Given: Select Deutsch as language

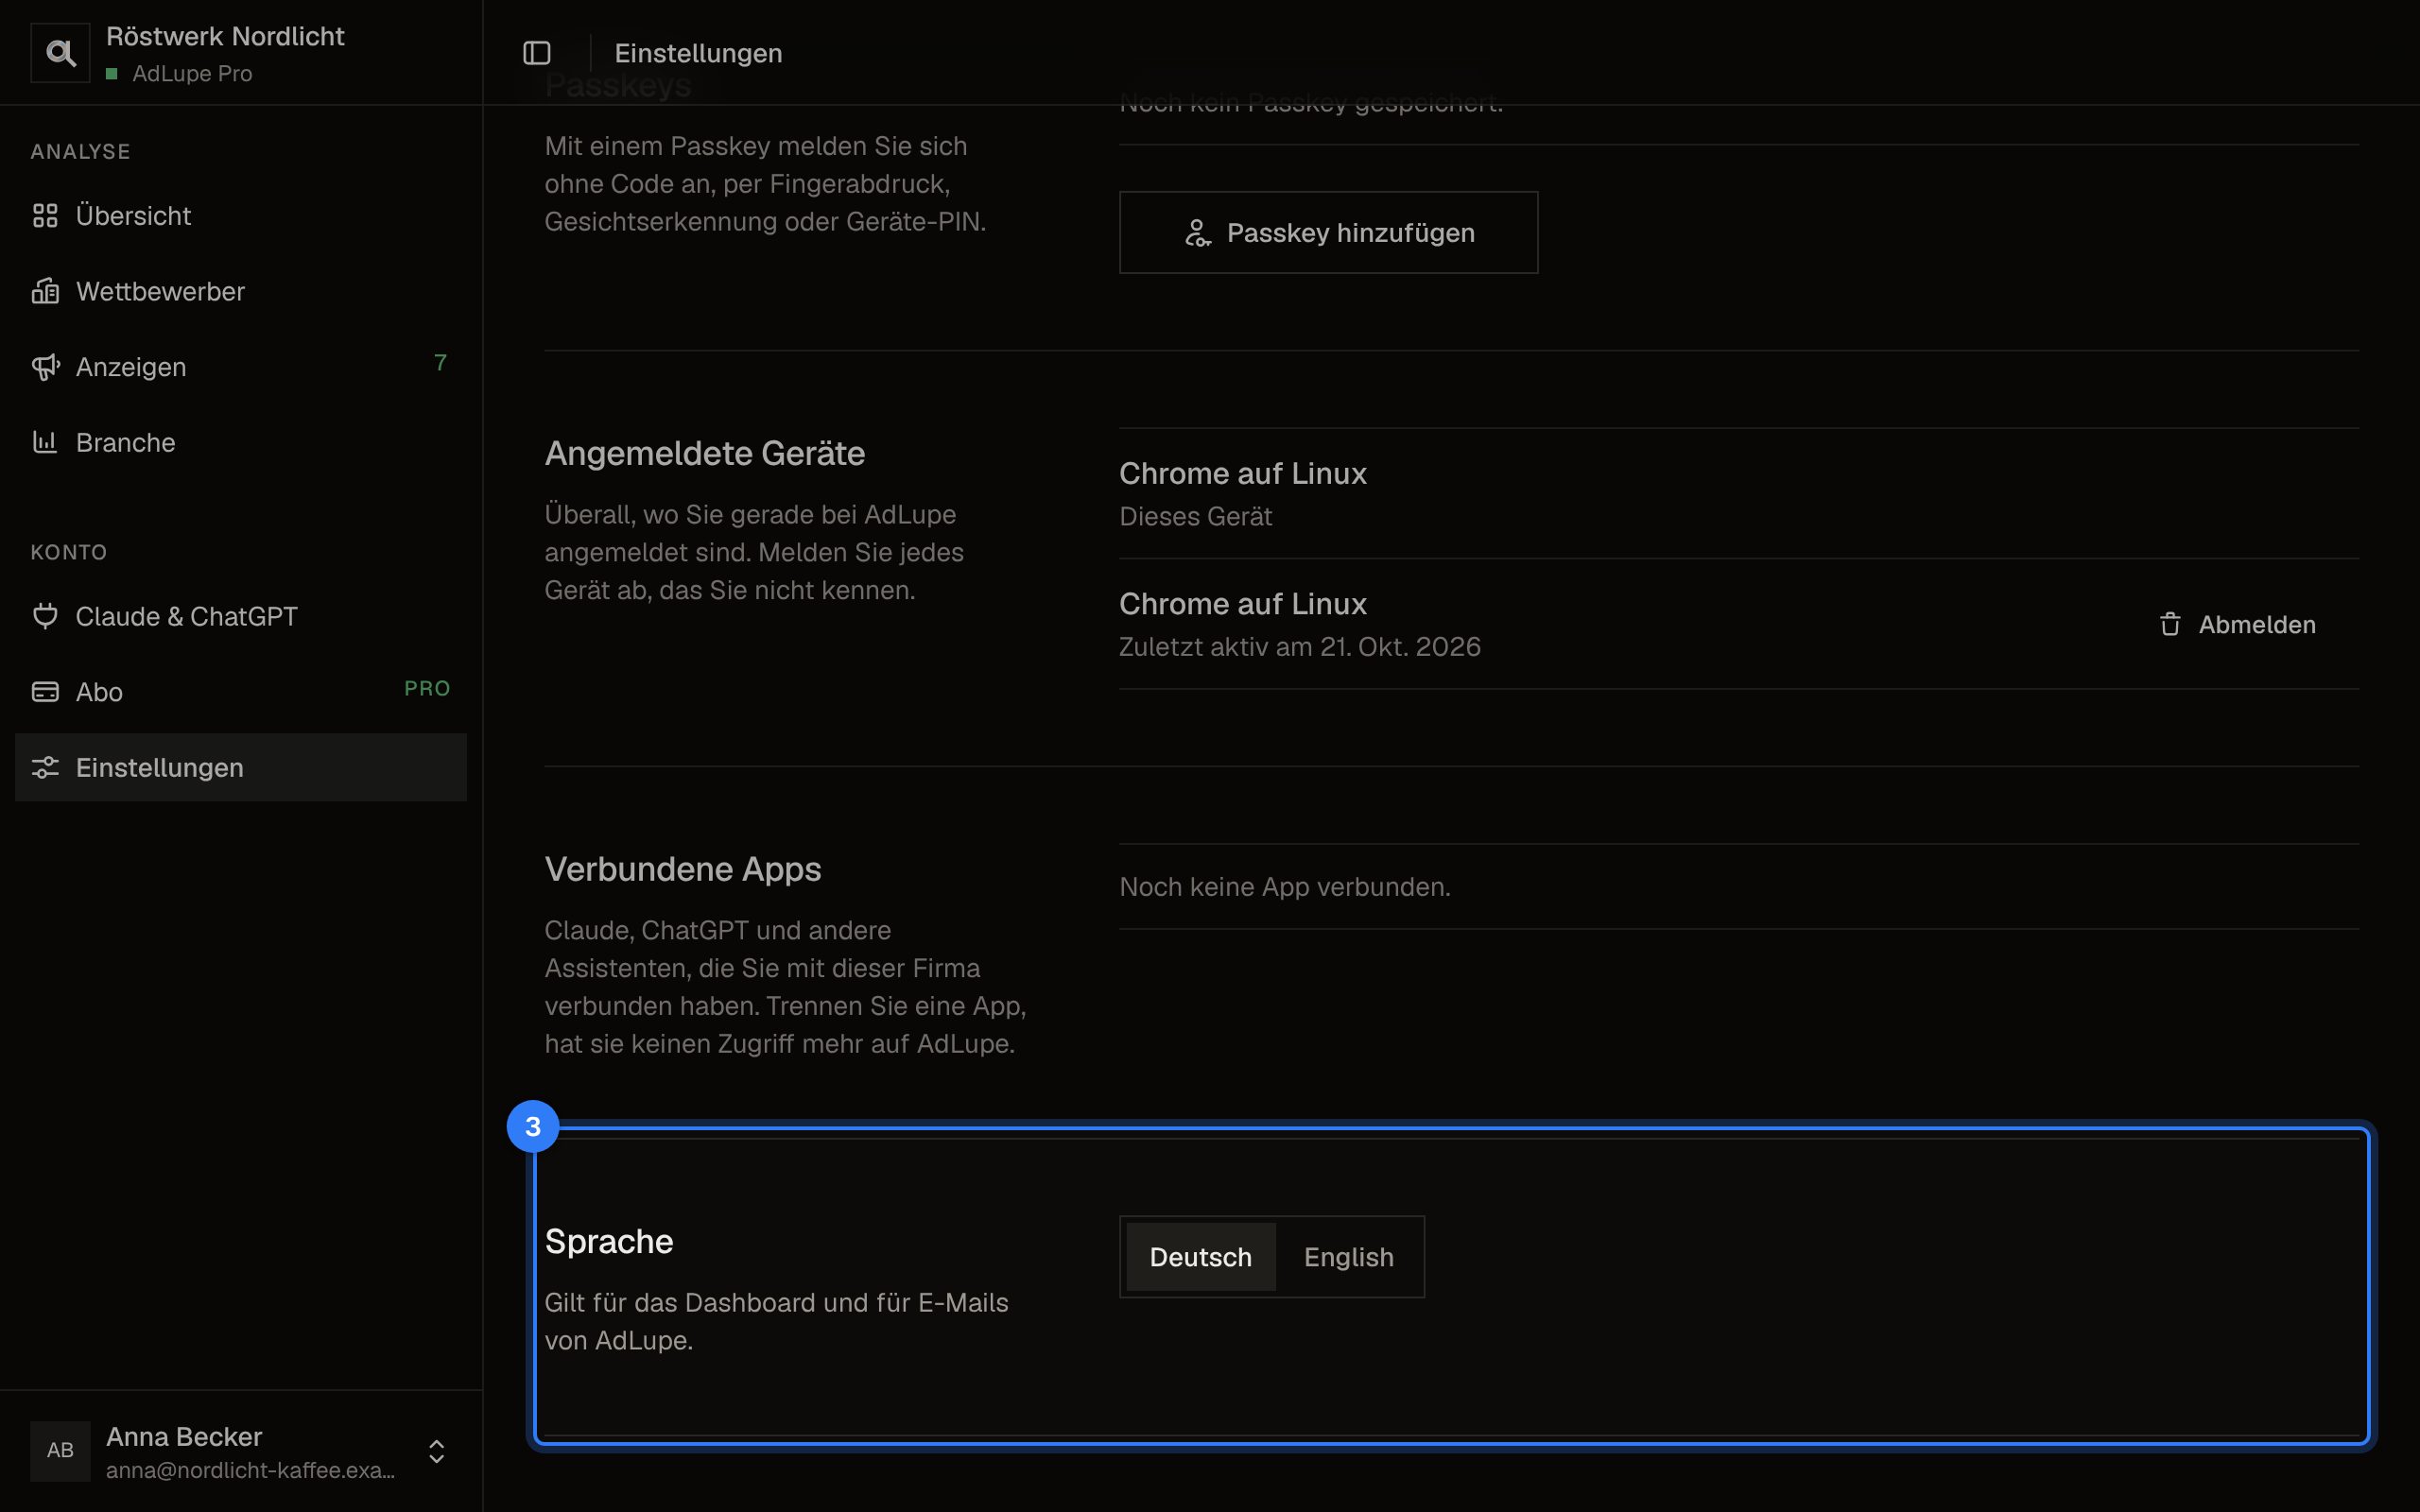Looking at the screenshot, I should tap(1200, 1257).
